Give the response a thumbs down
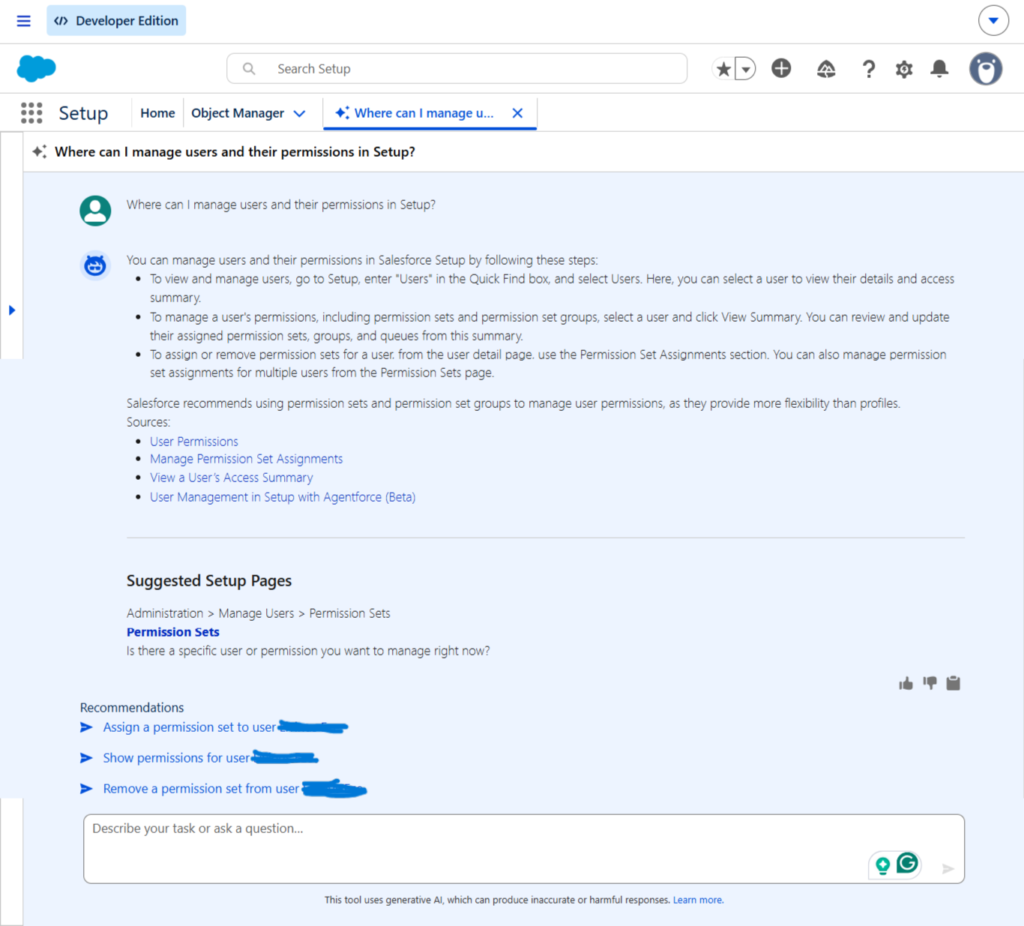 [930, 684]
